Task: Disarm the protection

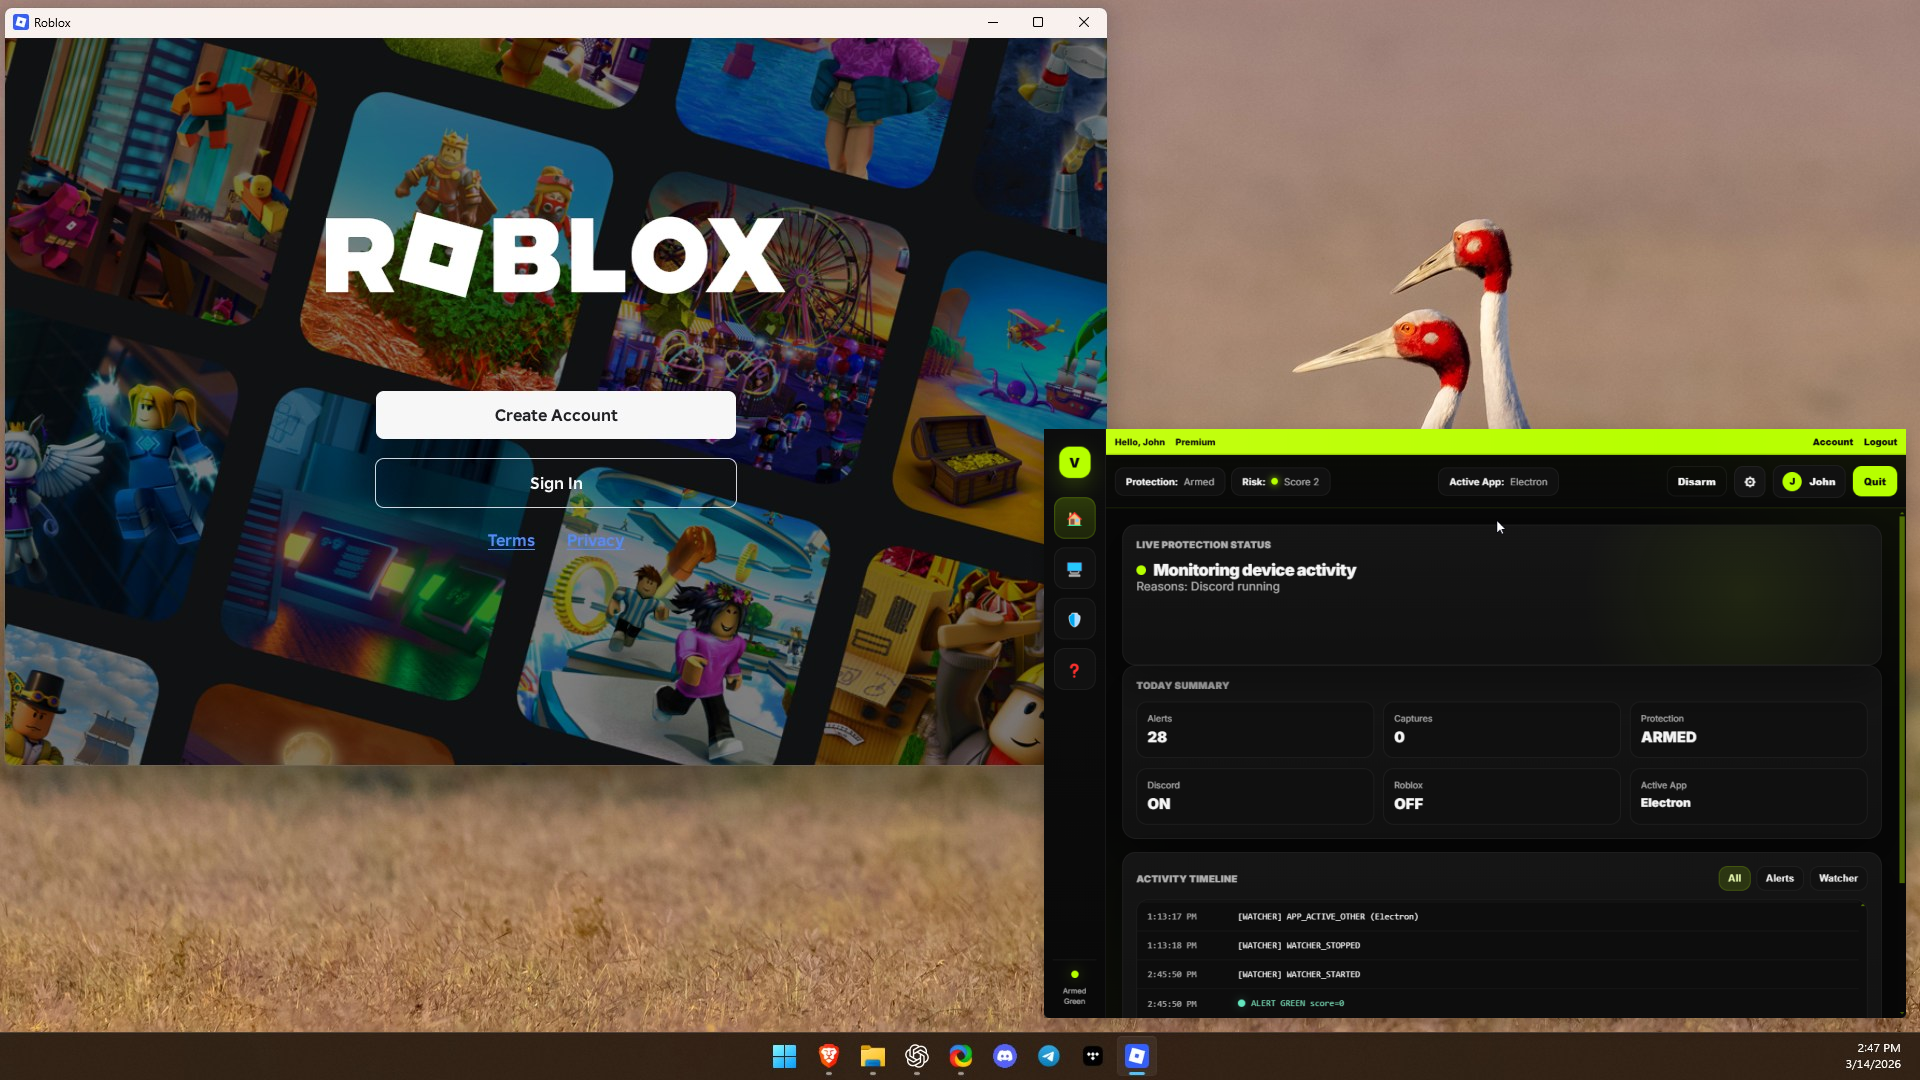Action: click(x=1696, y=482)
